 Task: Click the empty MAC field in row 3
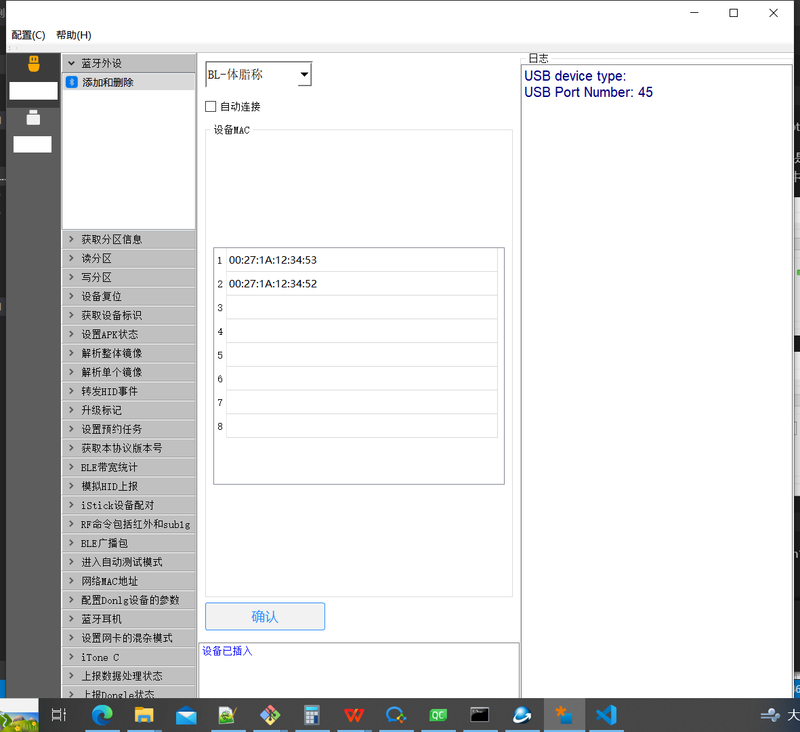coord(362,307)
